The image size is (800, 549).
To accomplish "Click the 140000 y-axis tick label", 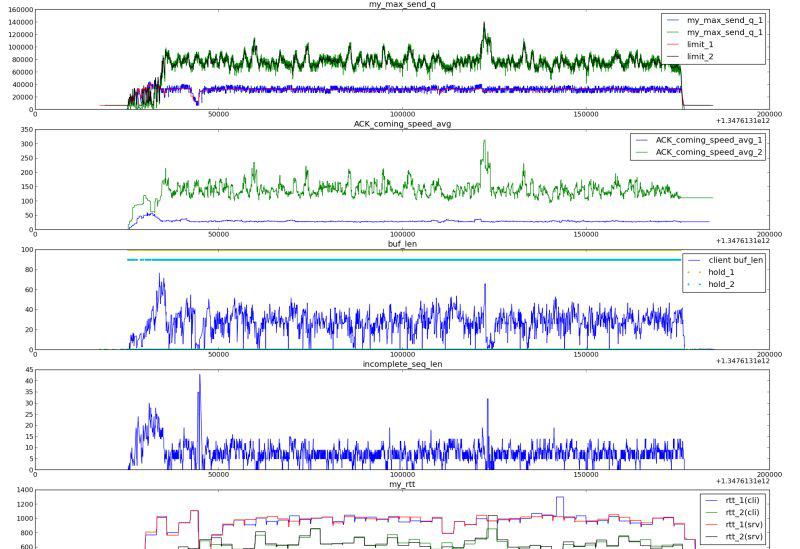I will [x=20, y=22].
